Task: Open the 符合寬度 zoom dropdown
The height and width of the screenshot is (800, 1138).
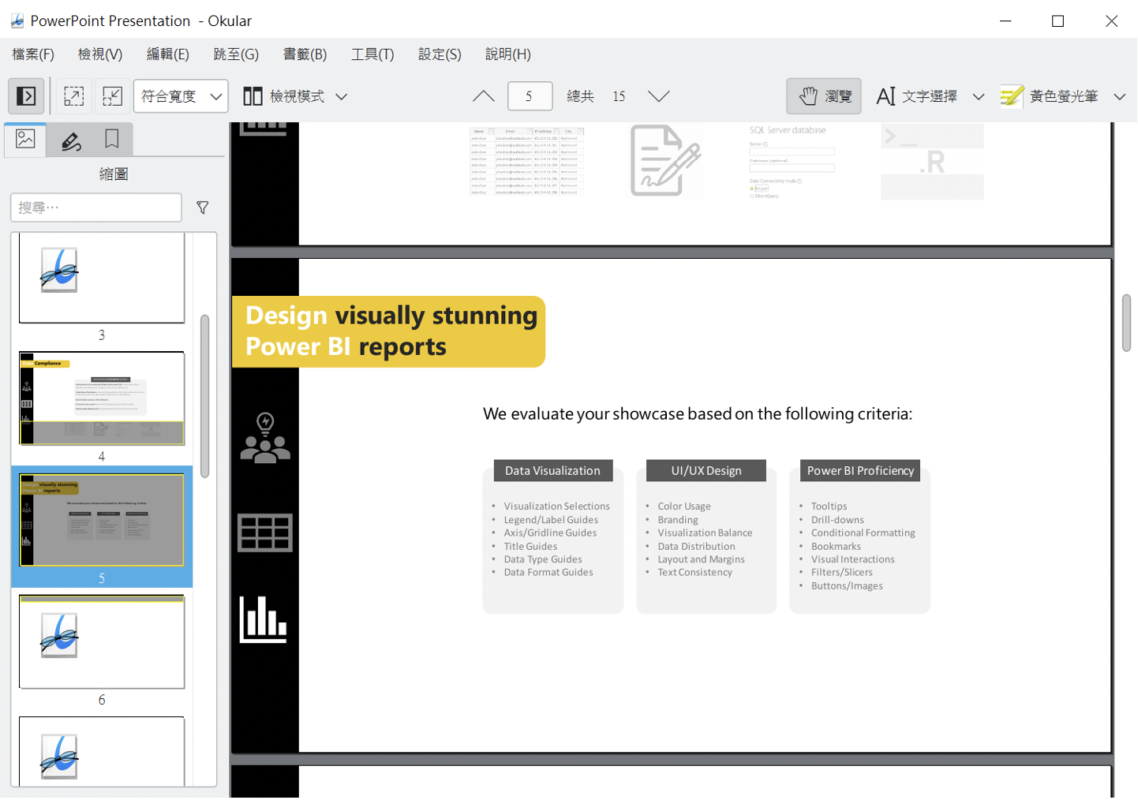Action: 181,96
